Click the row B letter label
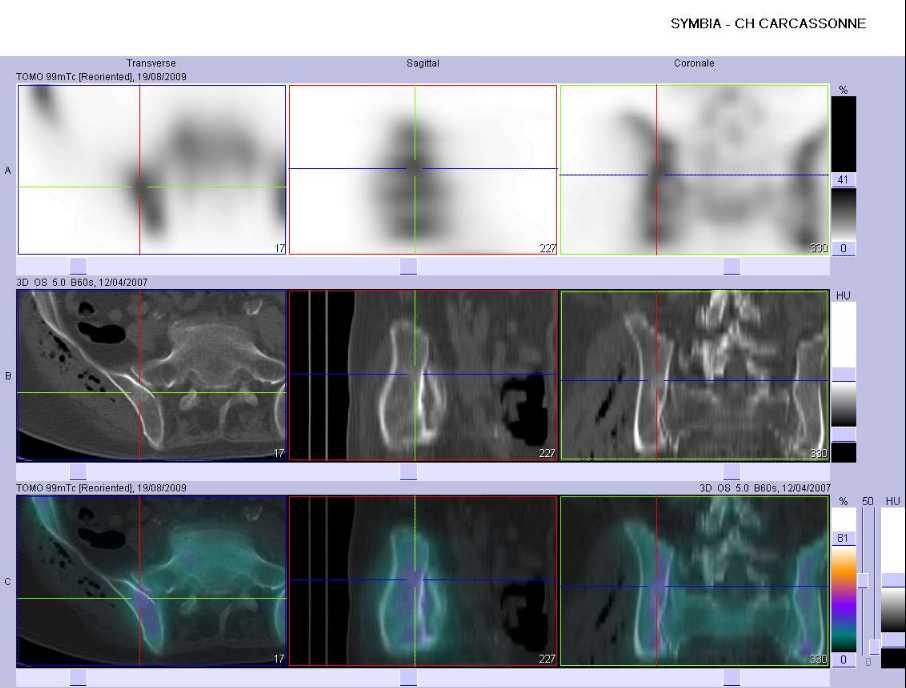This screenshot has height=688, width=906. (x=8, y=376)
